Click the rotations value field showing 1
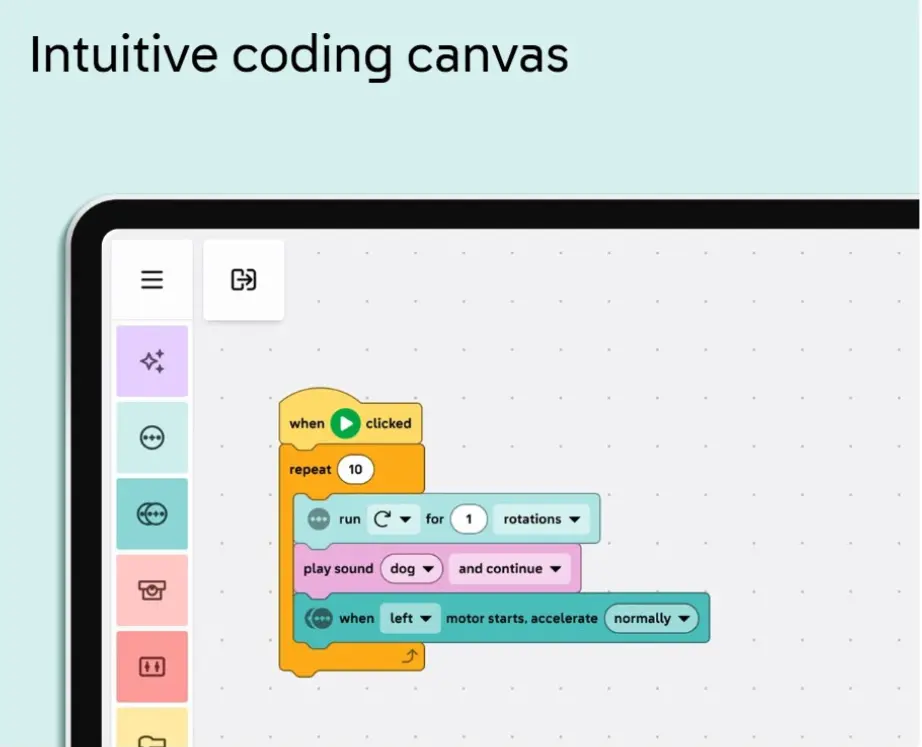 point(468,519)
